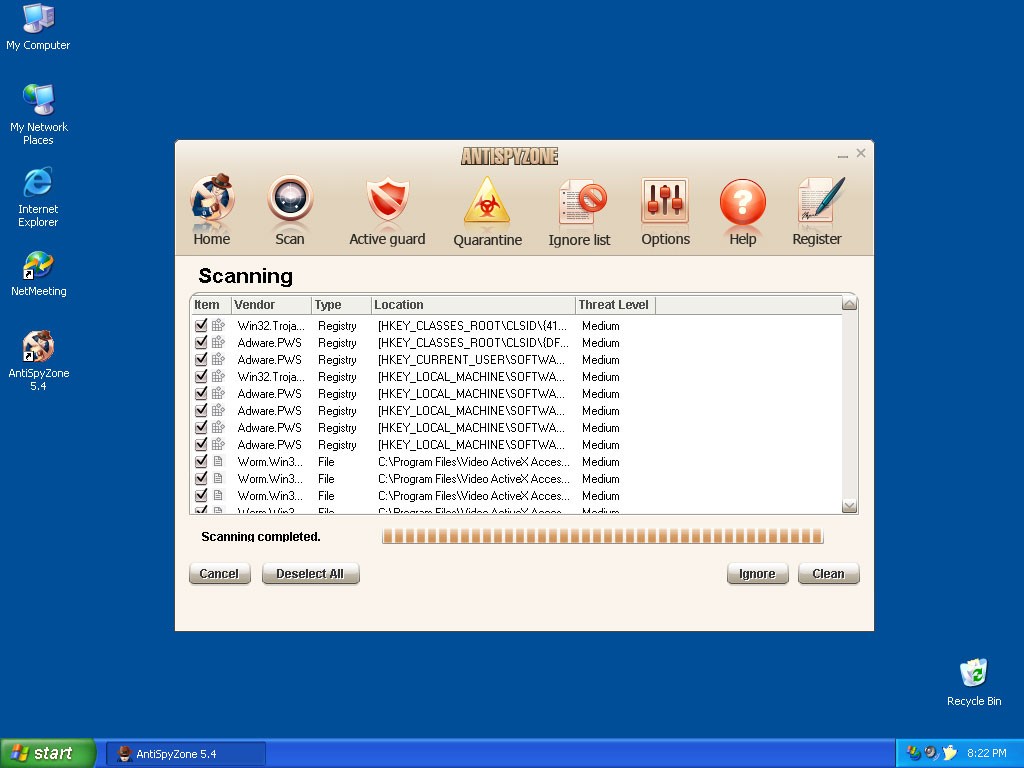Open the Home detective icon
The width and height of the screenshot is (1024, 768).
(211, 201)
